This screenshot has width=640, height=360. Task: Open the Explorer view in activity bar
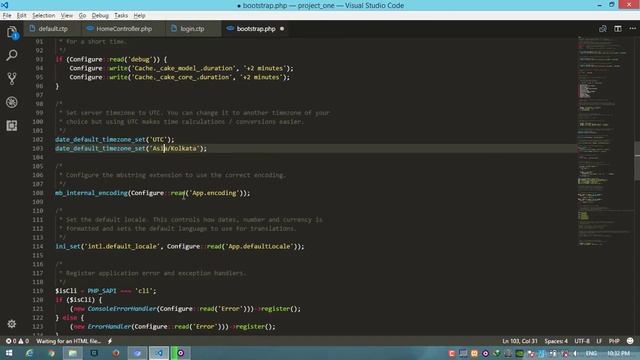(x=12, y=32)
